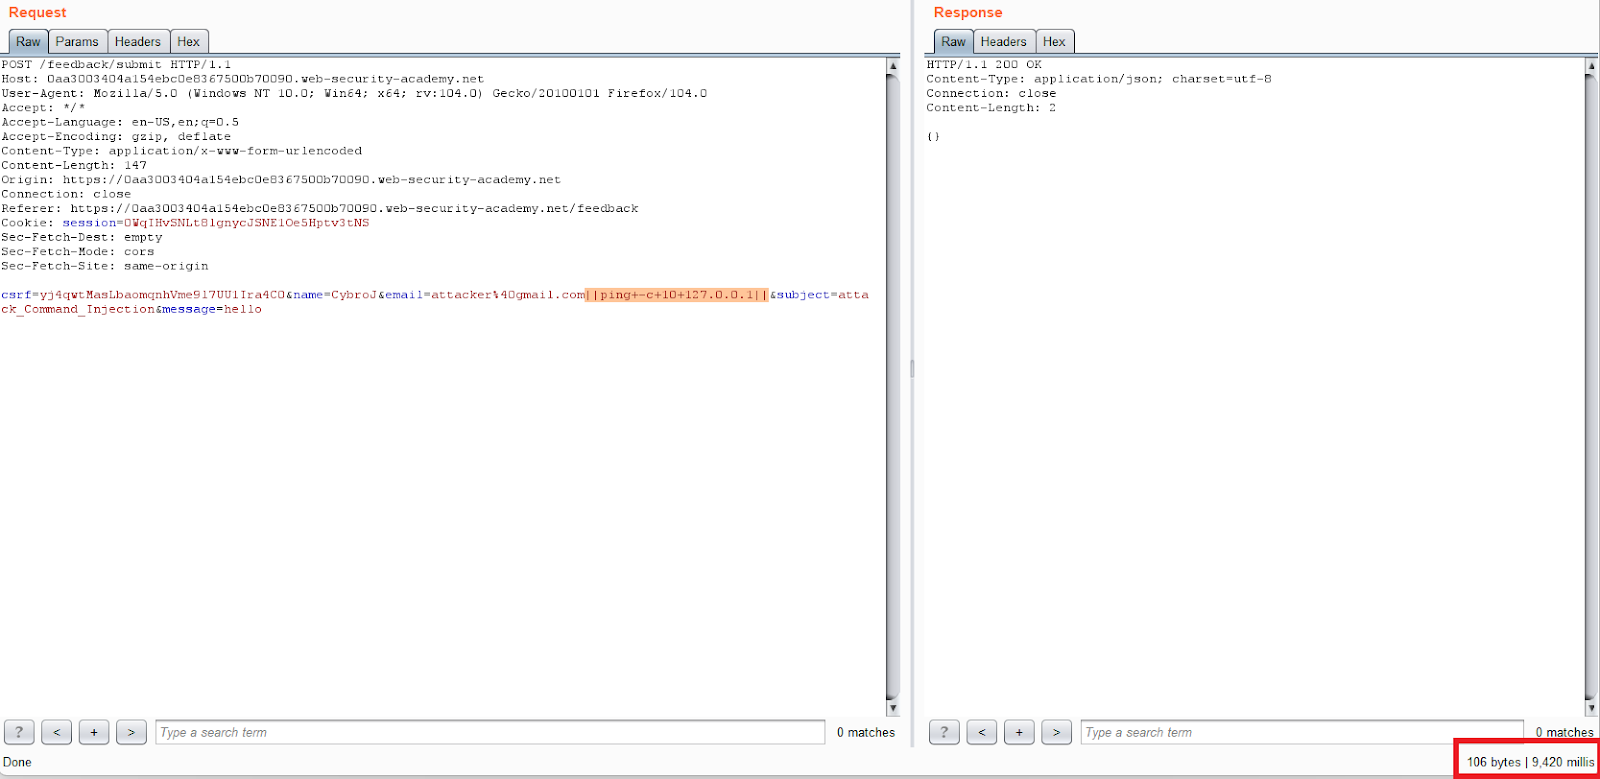The width and height of the screenshot is (1600, 779).
Task: Click scroll-up arrow of Response pane scrollbar
Action: pos(1591,65)
